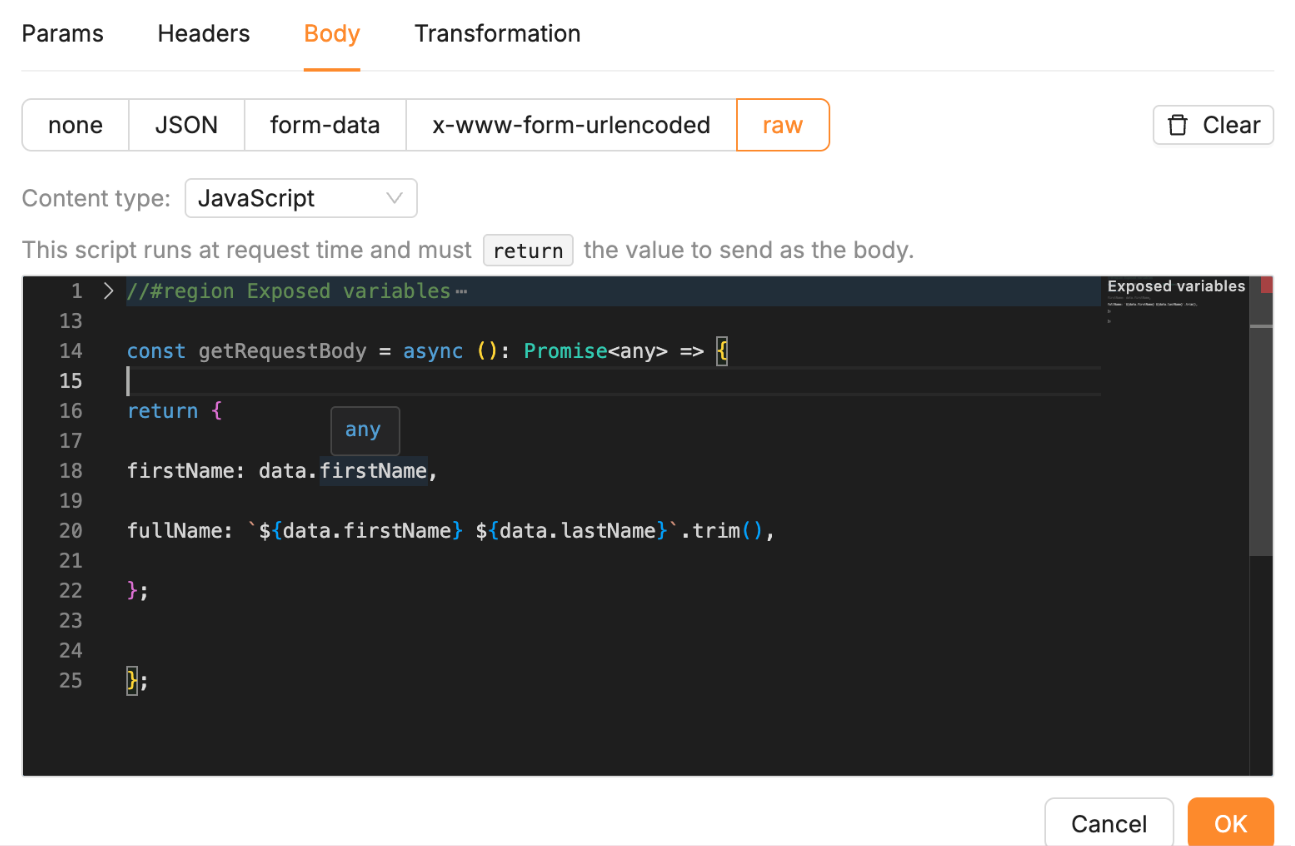Click line number 25 in gutter
This screenshot has height=846, width=1295.
[70, 681]
